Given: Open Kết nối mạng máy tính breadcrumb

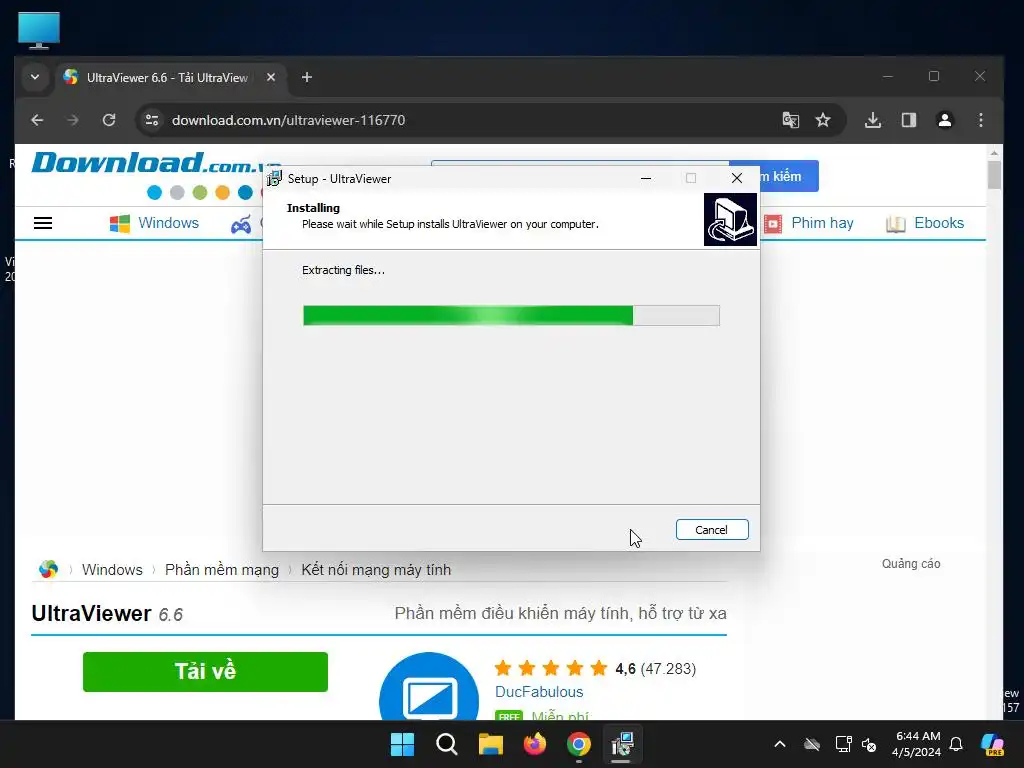Looking at the screenshot, I should pyautogui.click(x=376, y=569).
